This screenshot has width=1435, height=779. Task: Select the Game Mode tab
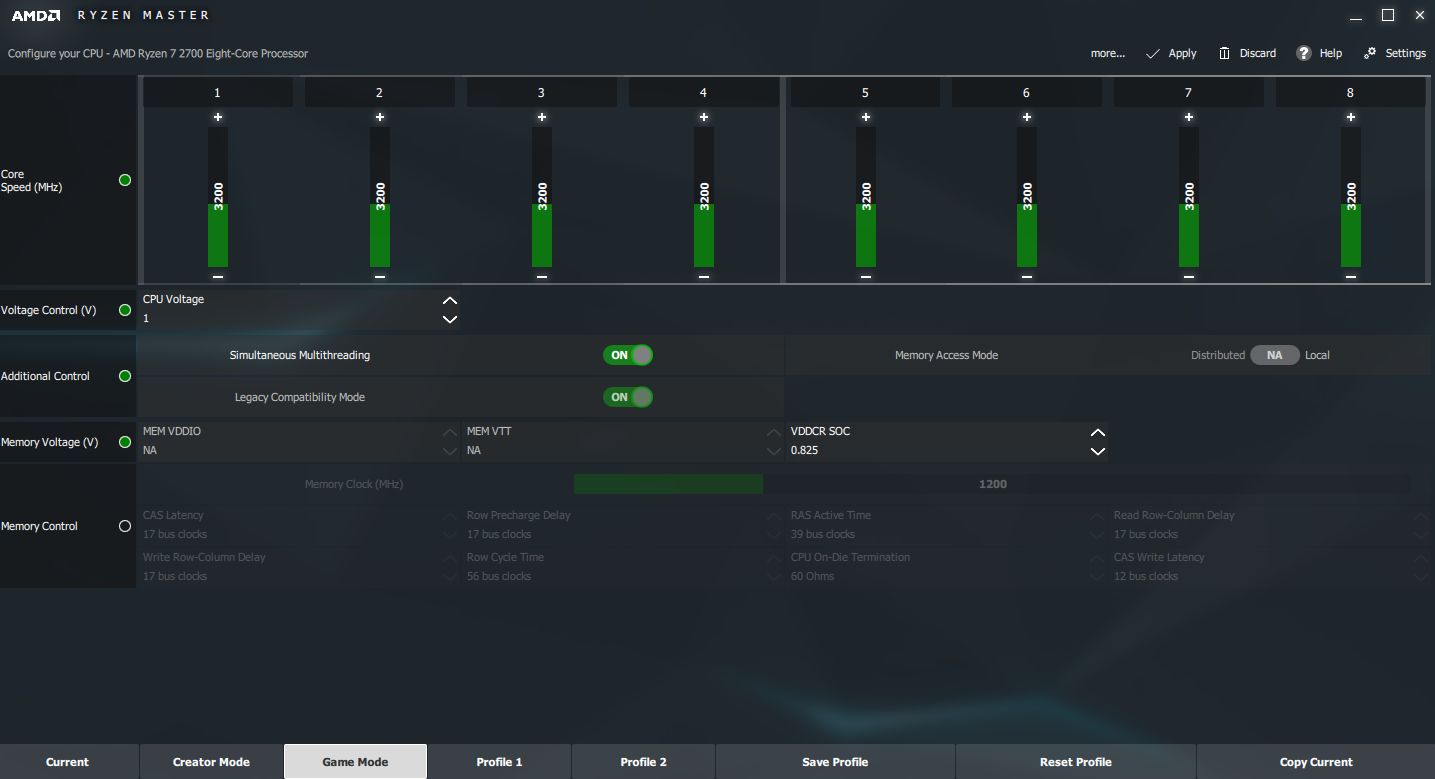pos(355,762)
